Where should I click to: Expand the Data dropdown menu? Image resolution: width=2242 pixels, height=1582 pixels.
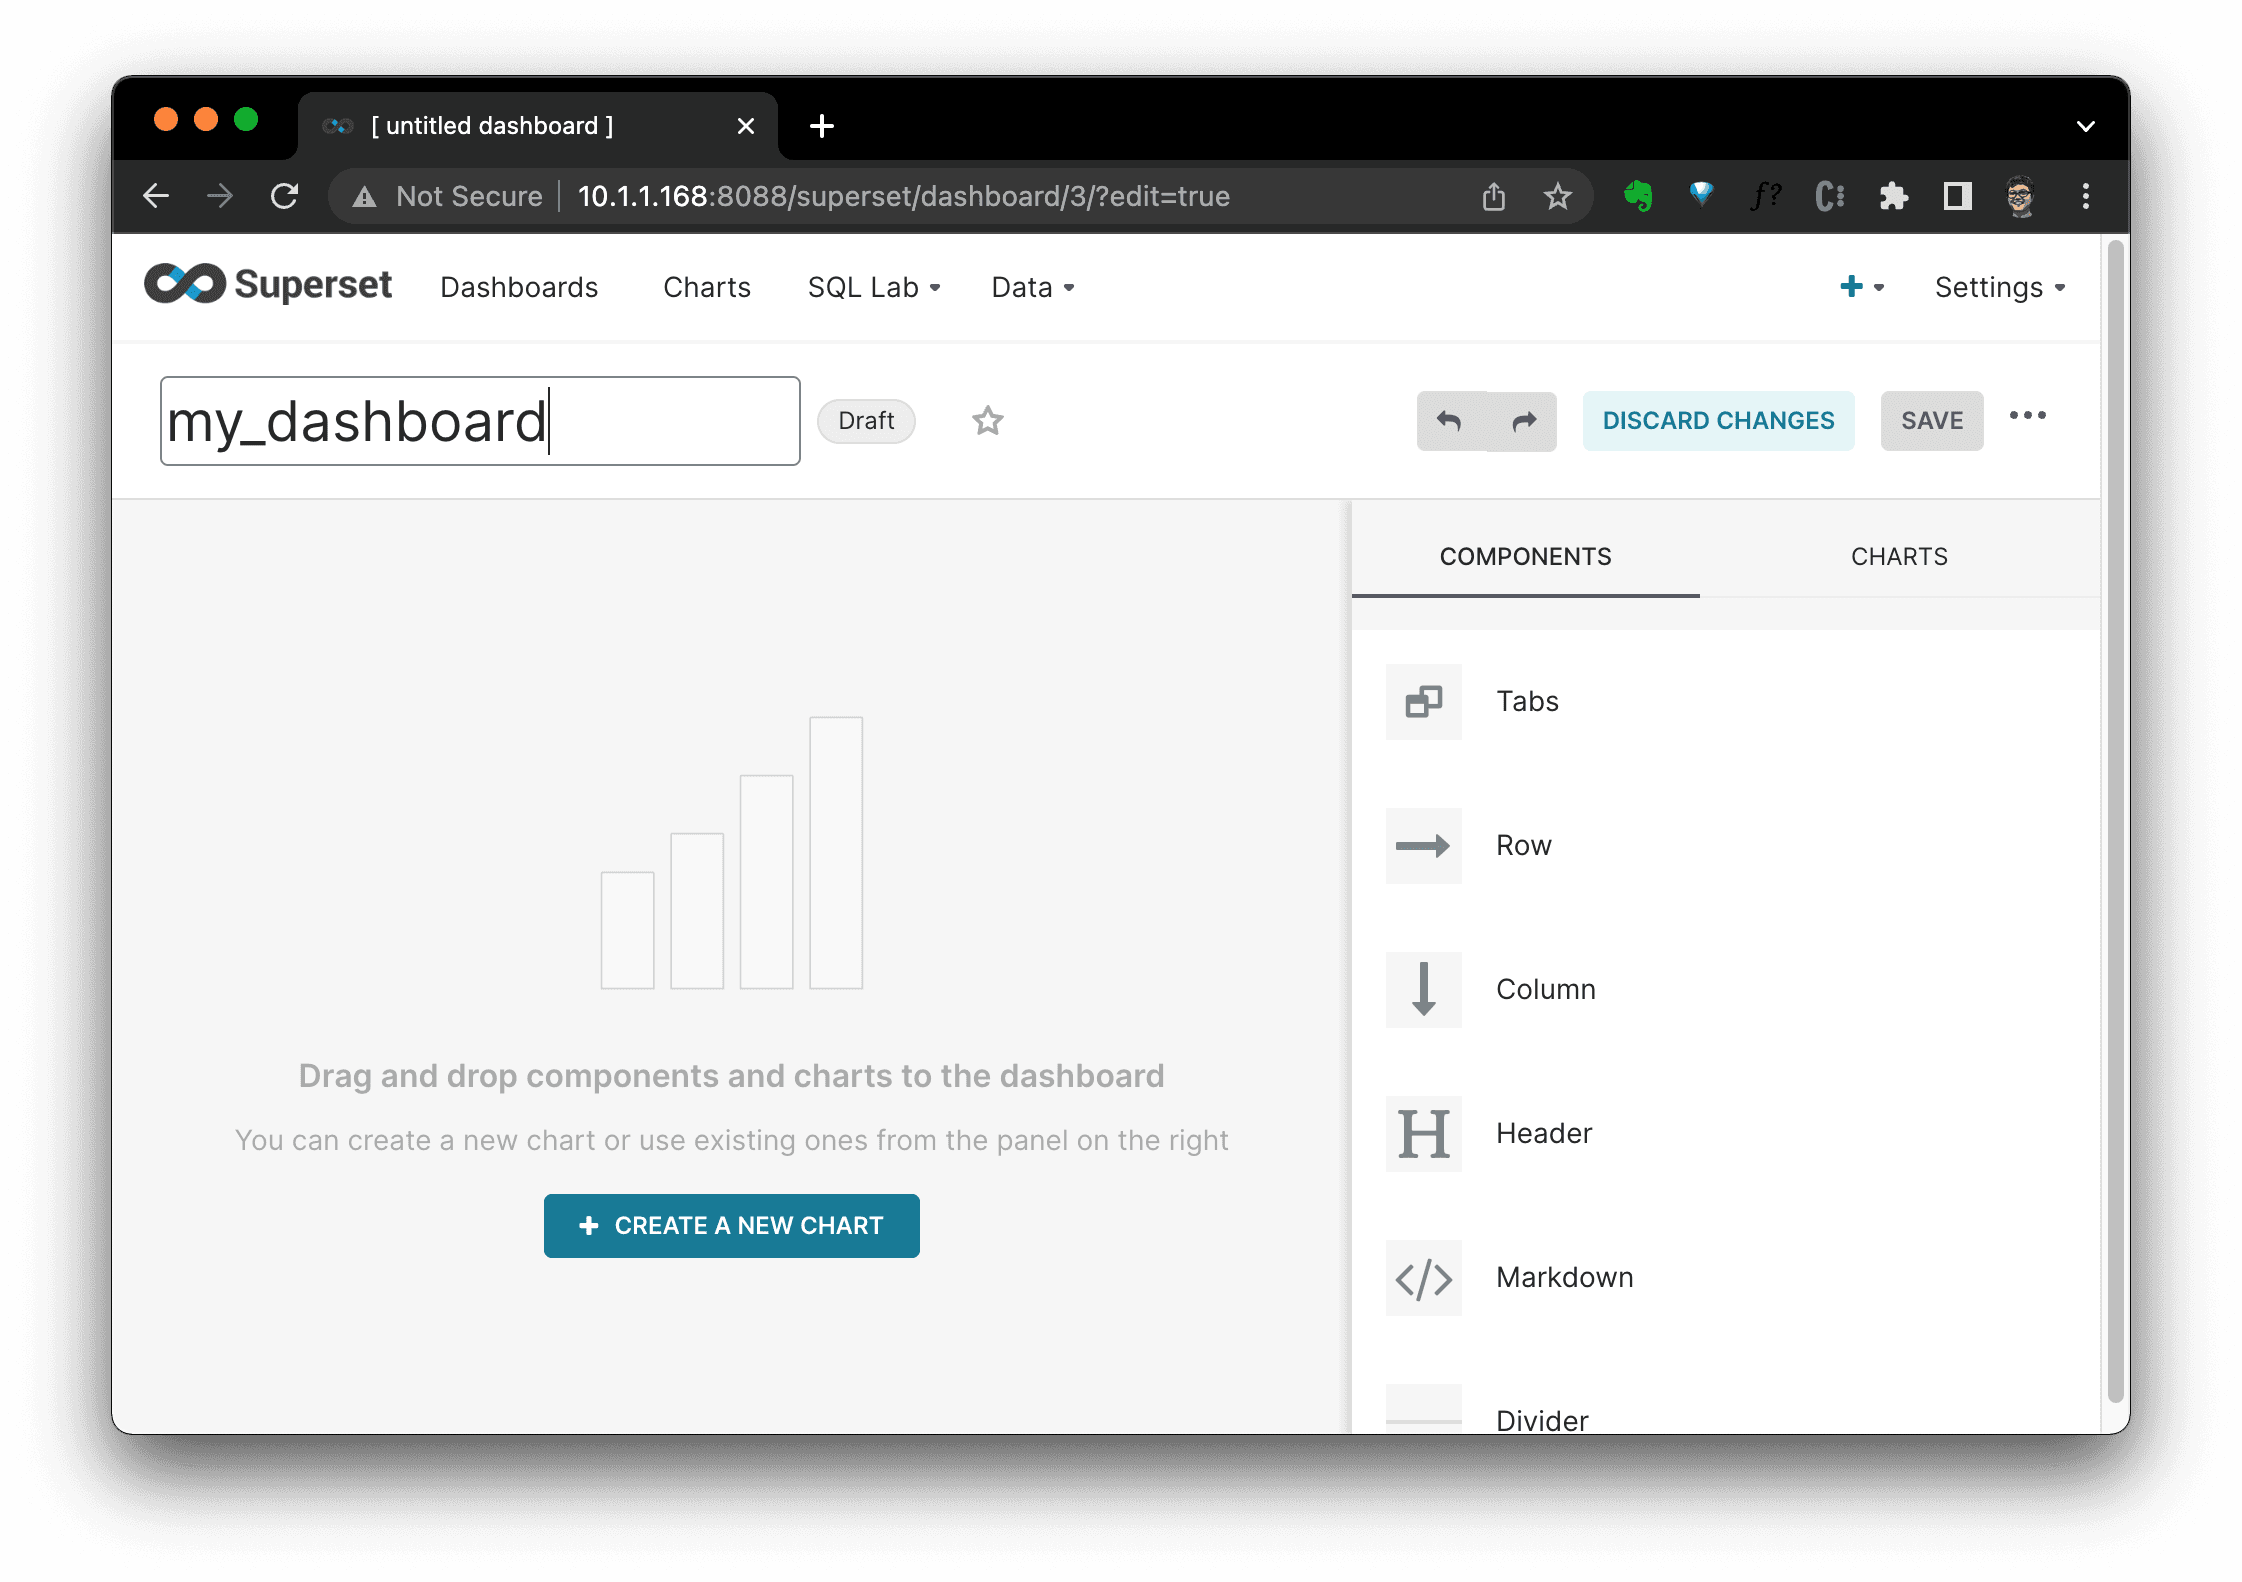click(x=1032, y=288)
